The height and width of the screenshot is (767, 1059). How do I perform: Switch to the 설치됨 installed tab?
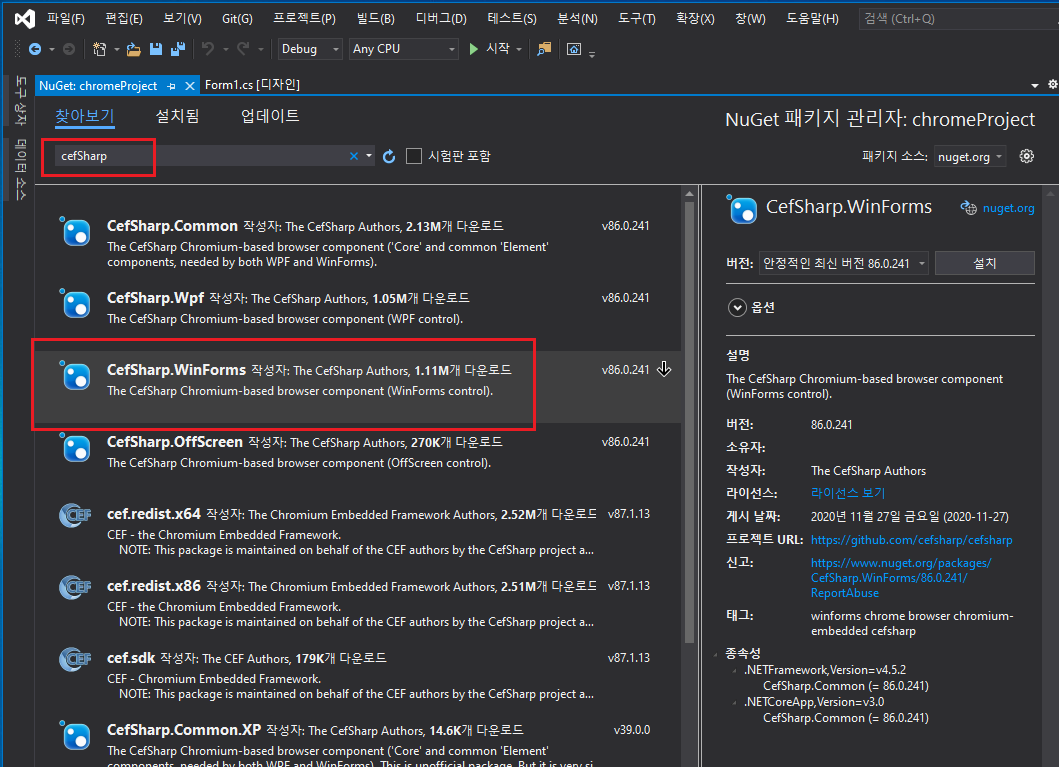click(x=177, y=116)
